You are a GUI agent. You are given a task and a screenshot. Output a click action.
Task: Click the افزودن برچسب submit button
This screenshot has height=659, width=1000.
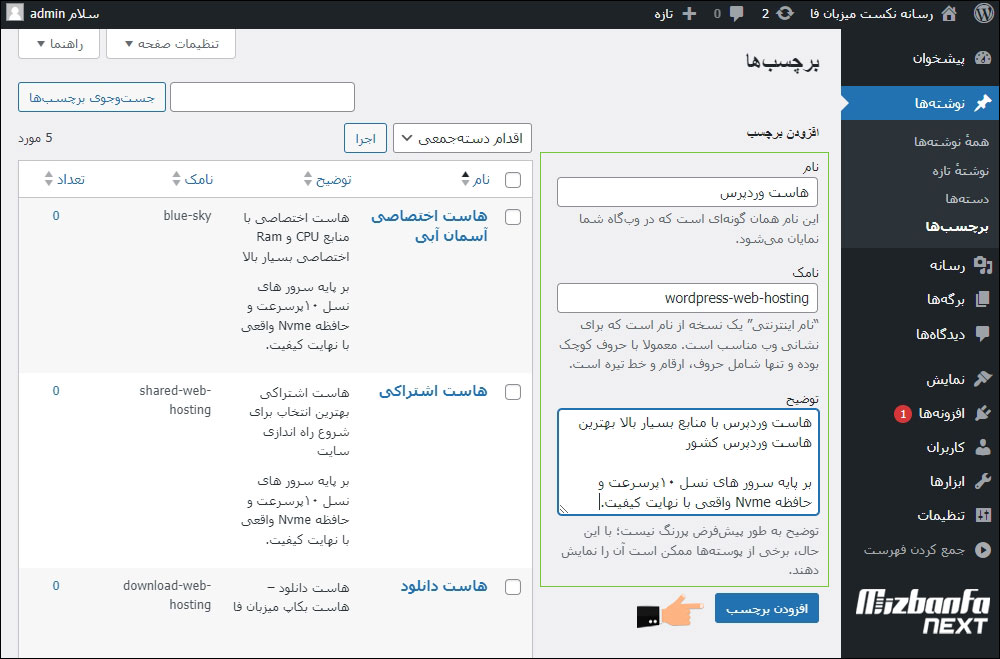(x=767, y=609)
